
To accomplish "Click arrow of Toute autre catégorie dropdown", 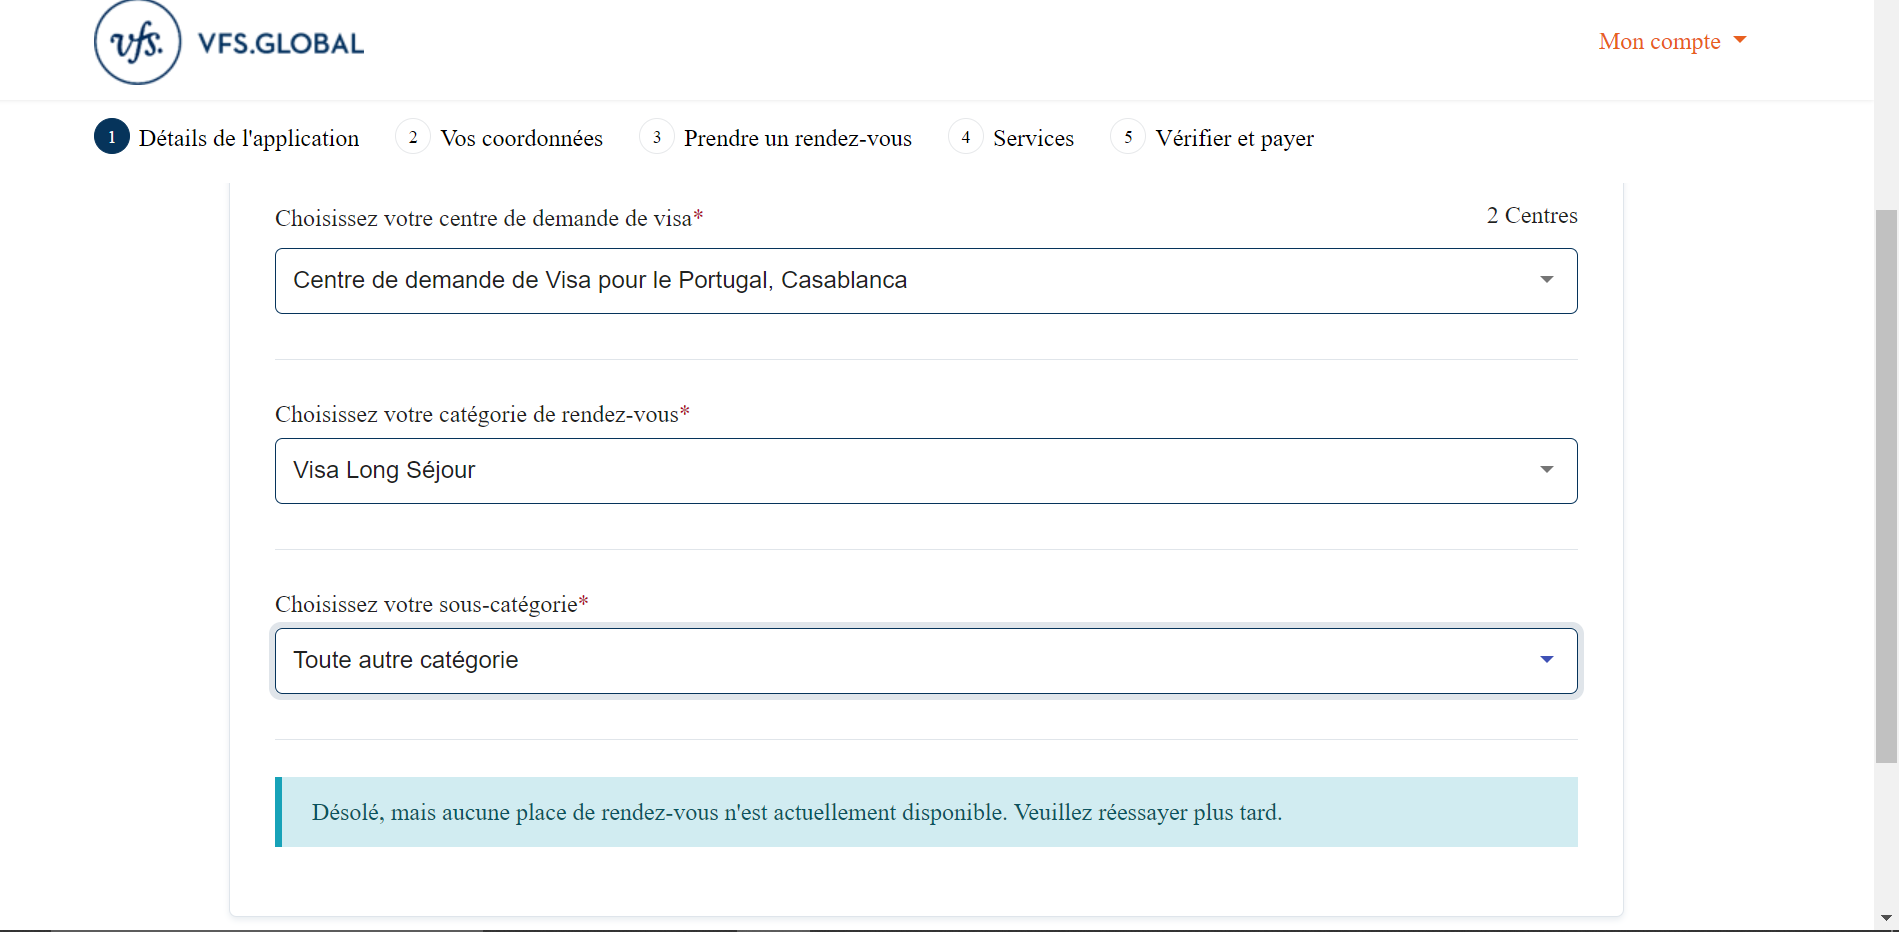I will (1547, 660).
